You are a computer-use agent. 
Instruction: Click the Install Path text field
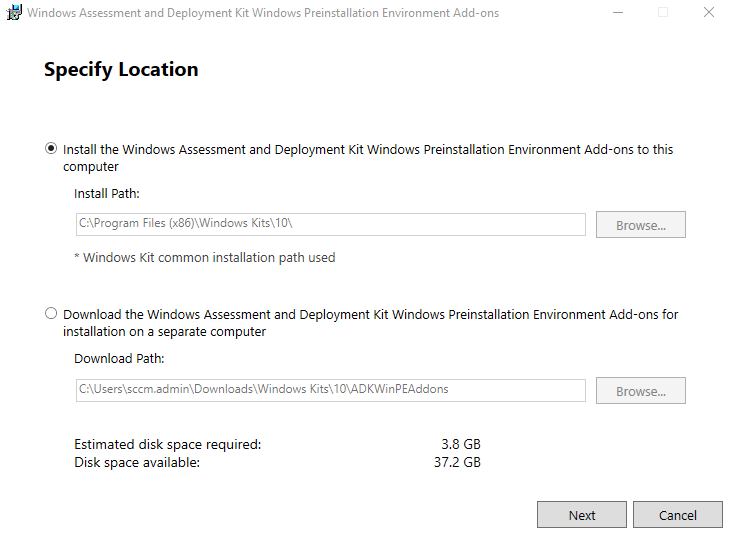point(330,224)
